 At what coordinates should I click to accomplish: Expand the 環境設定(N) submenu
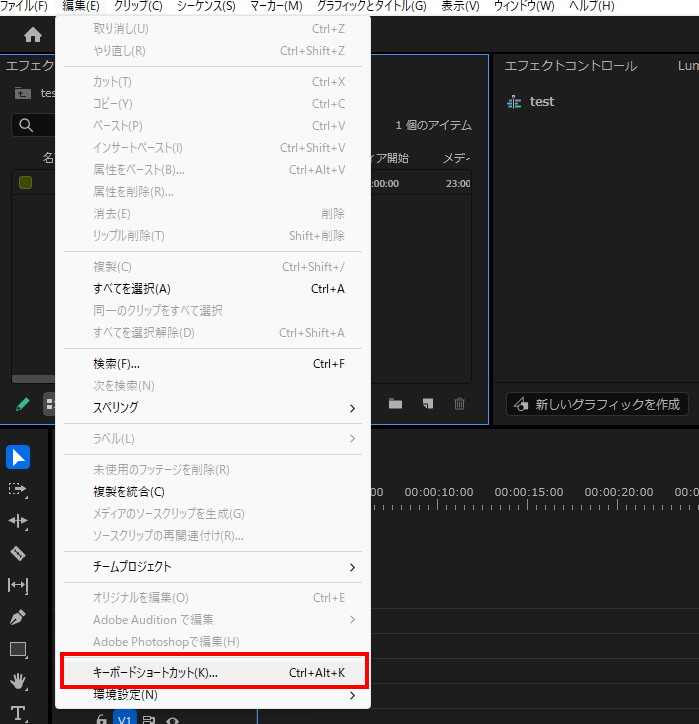click(x=215, y=695)
